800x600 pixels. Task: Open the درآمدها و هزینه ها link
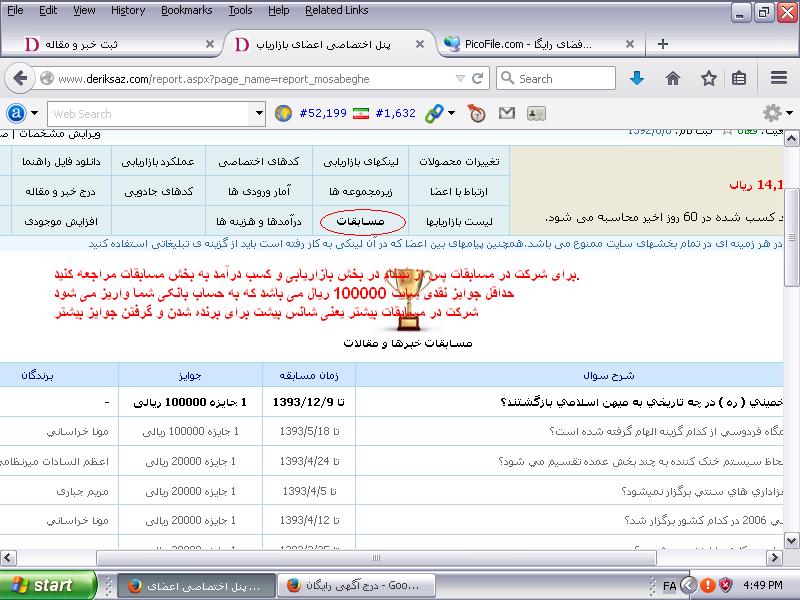pyautogui.click(x=259, y=221)
